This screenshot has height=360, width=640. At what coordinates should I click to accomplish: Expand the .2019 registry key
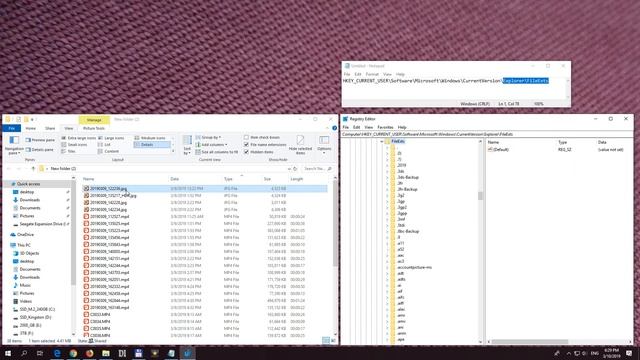[x=387, y=165]
